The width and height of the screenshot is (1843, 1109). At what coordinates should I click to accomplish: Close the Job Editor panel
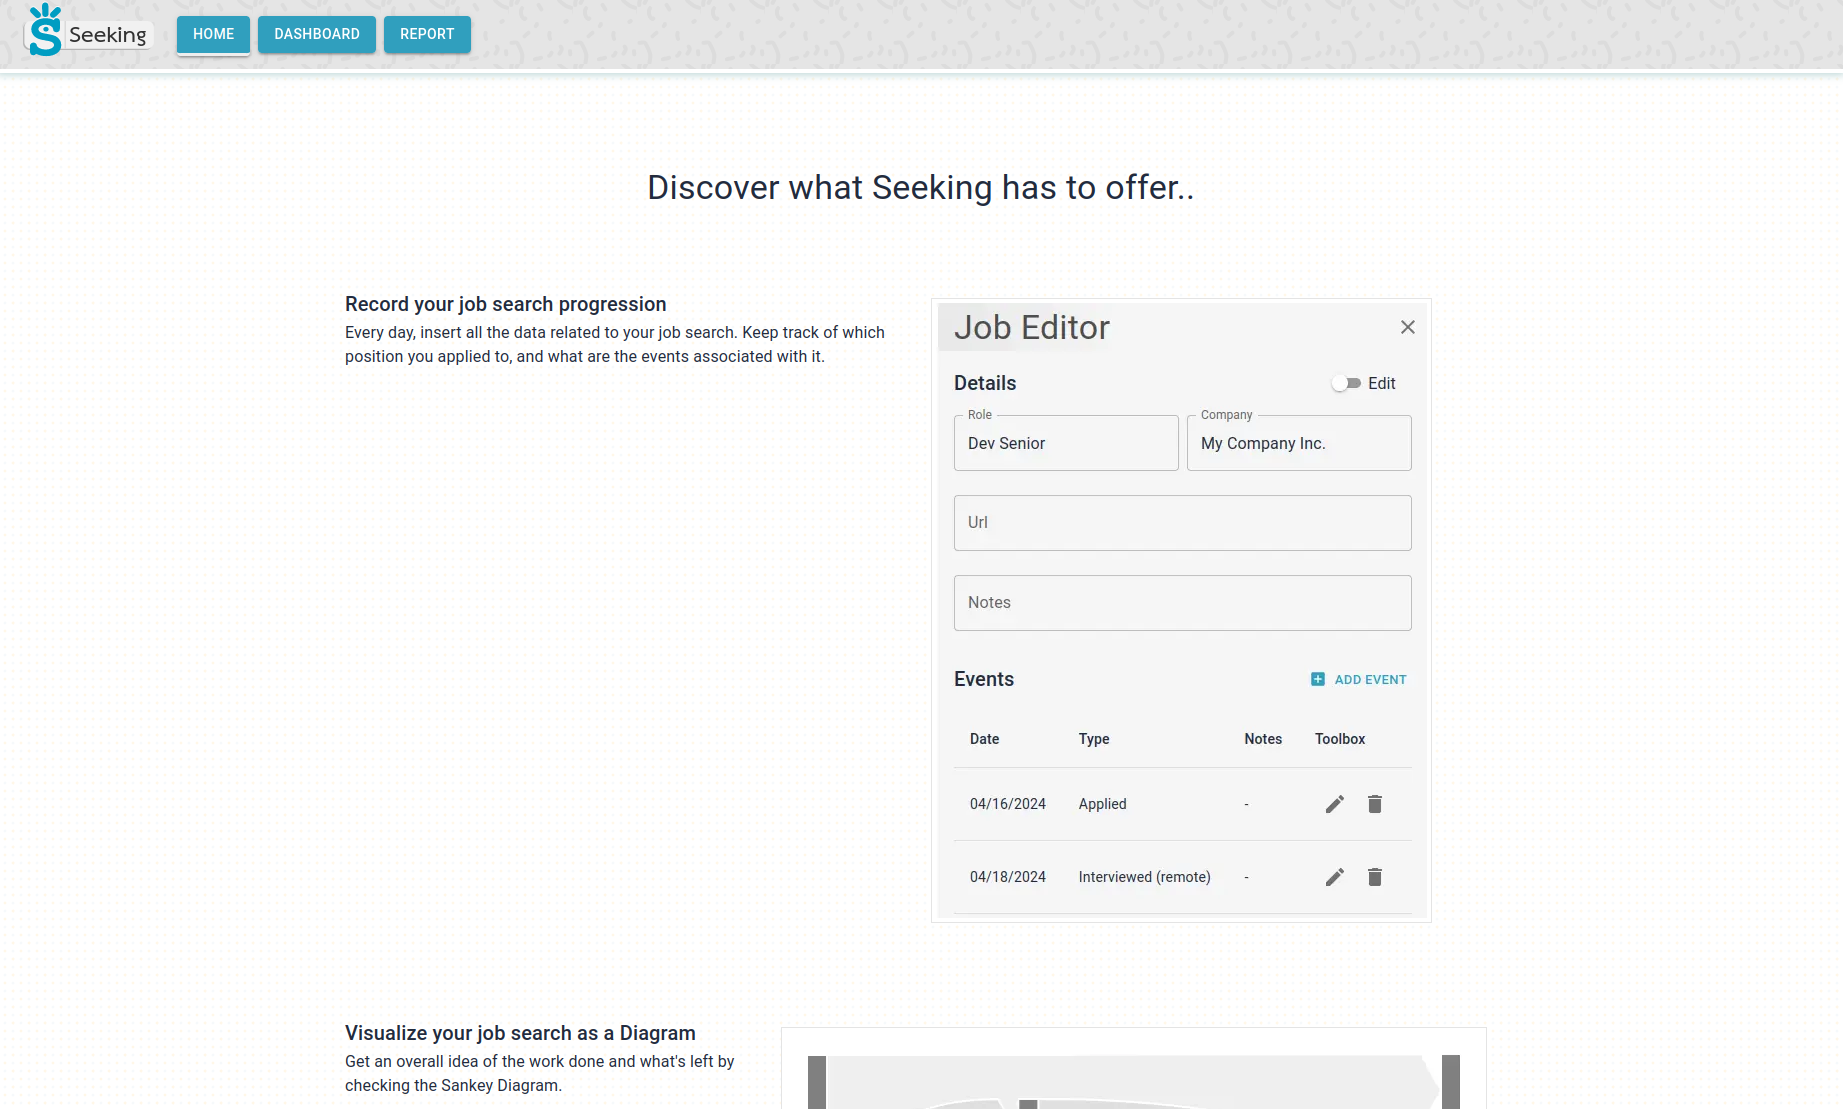[1407, 327]
